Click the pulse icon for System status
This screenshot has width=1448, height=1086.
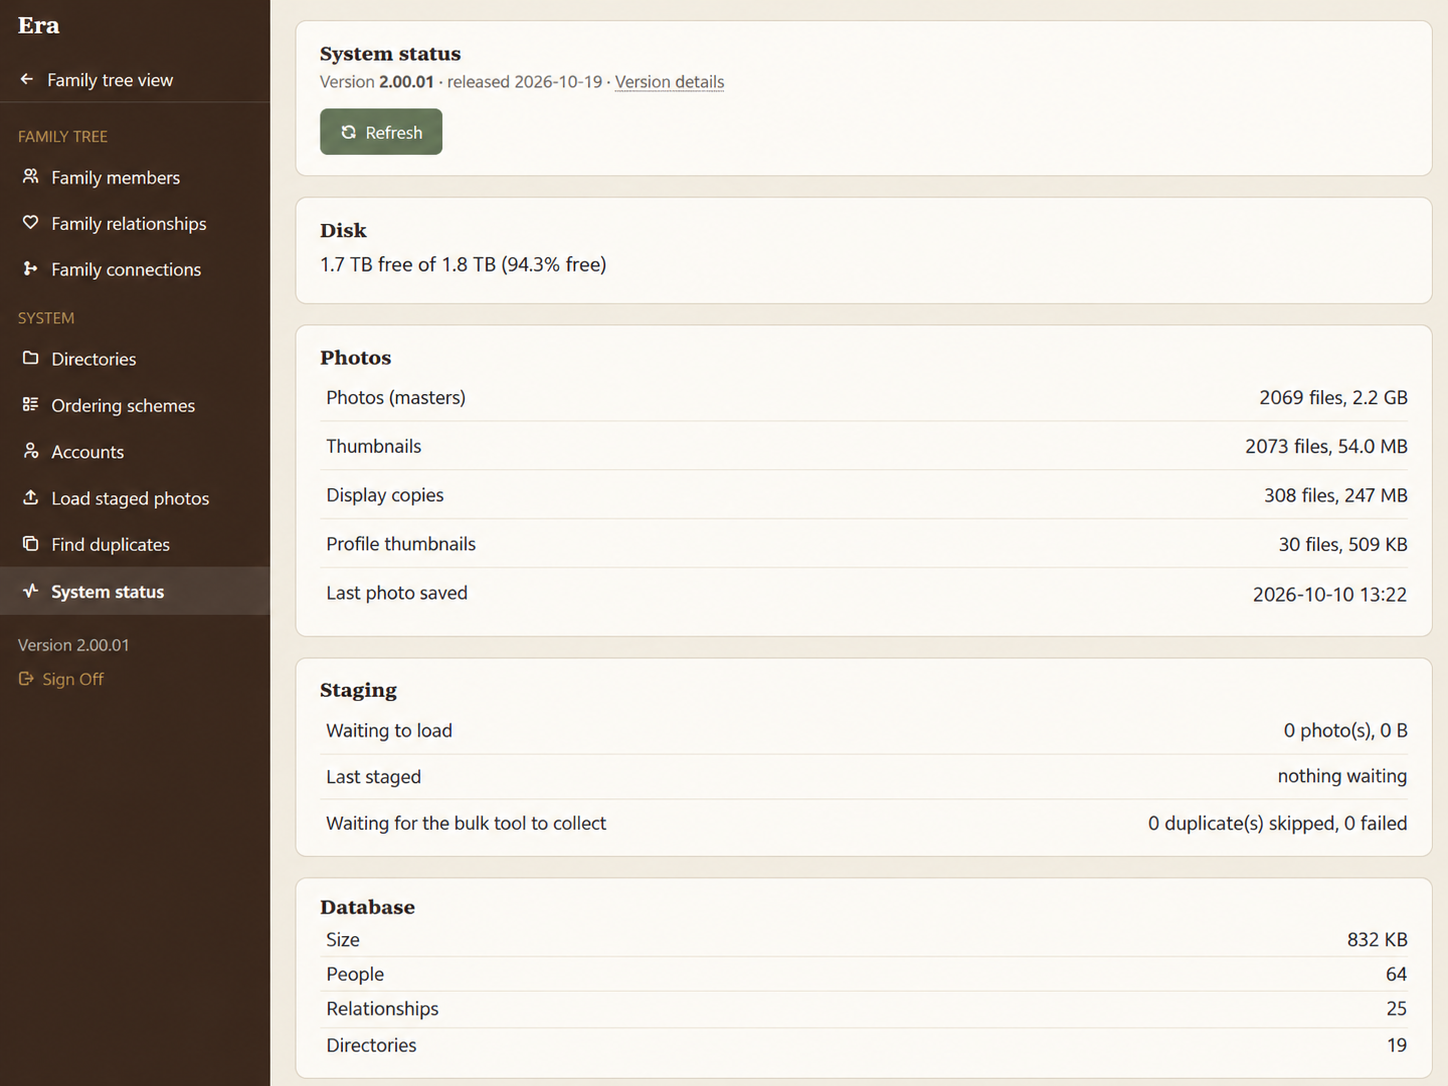click(x=31, y=591)
